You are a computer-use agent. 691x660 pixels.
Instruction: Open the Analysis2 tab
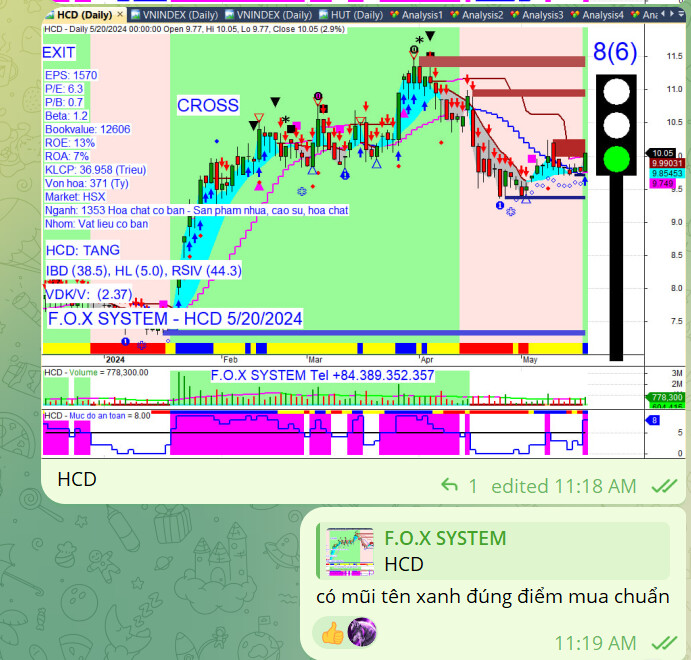(x=477, y=15)
